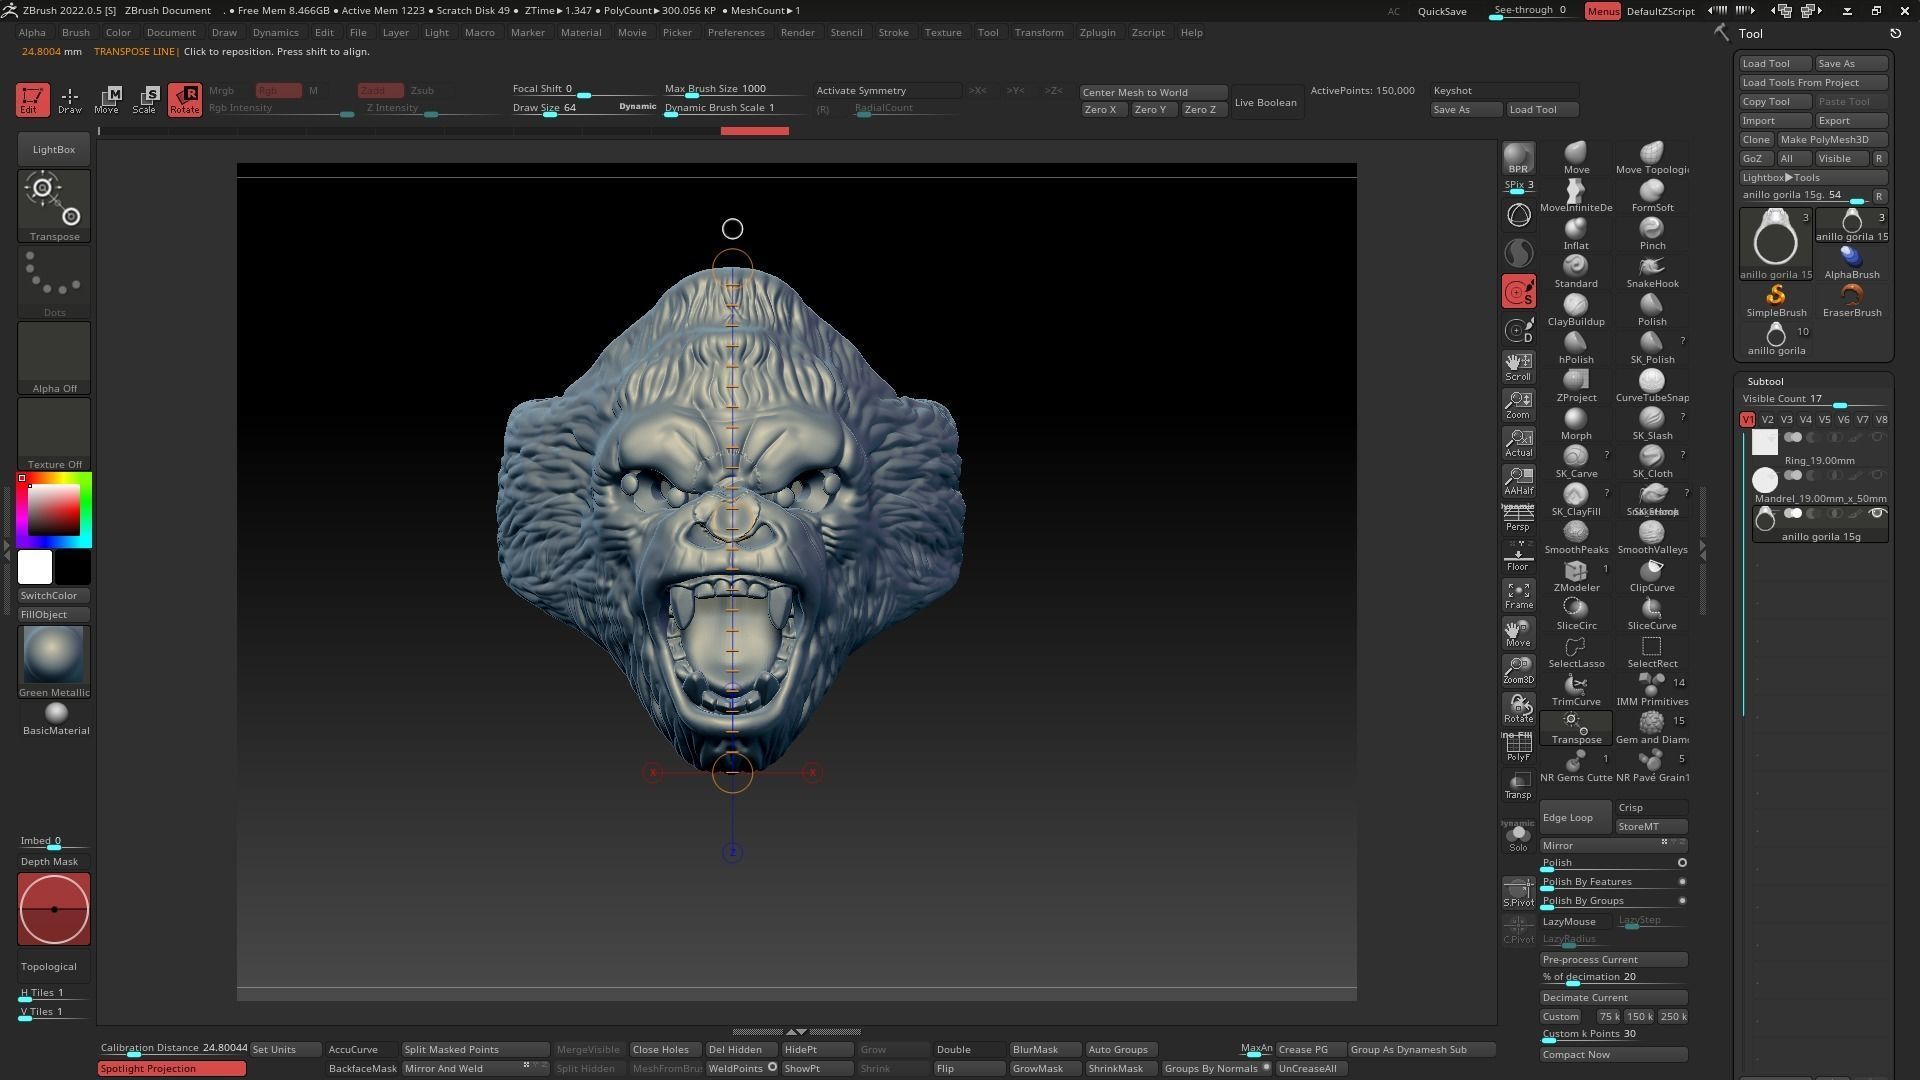The height and width of the screenshot is (1080, 1920).
Task: Open the Dots stroke type picker
Action: (54, 282)
